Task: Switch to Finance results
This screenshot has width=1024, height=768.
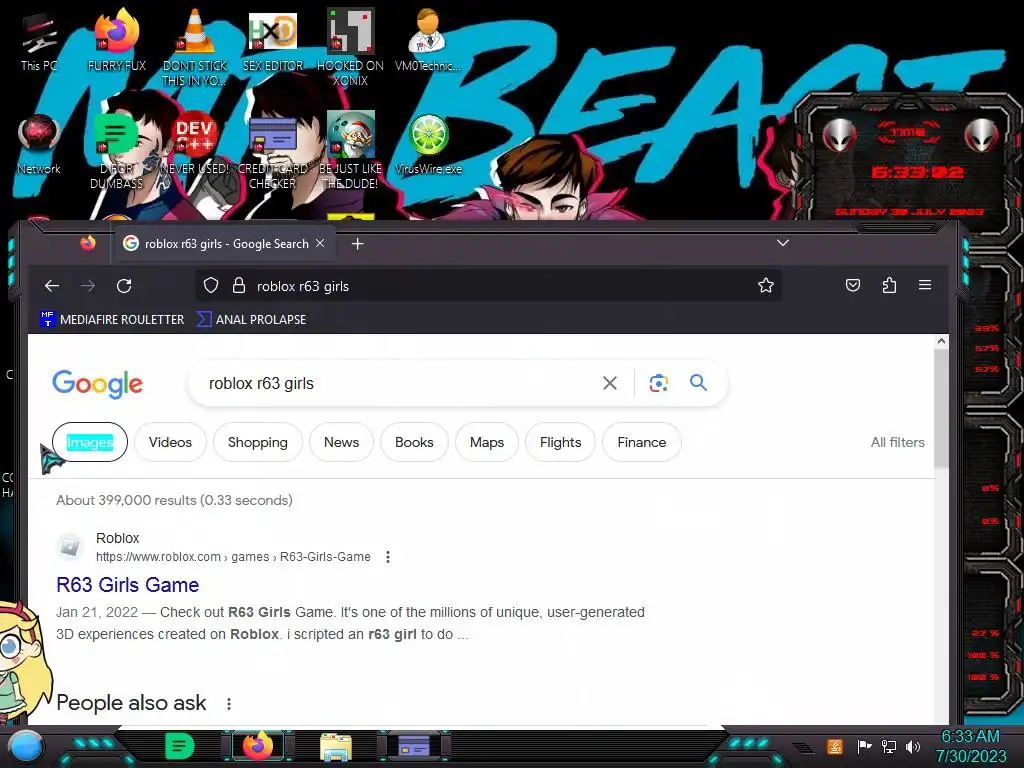Action: click(642, 442)
